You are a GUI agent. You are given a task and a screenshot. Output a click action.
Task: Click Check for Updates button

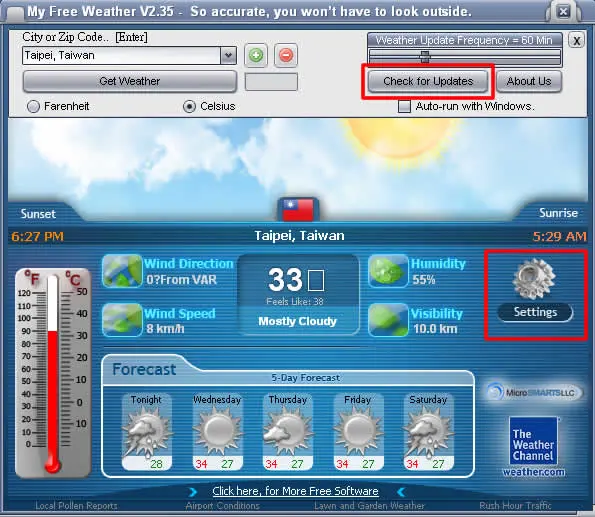tap(428, 81)
